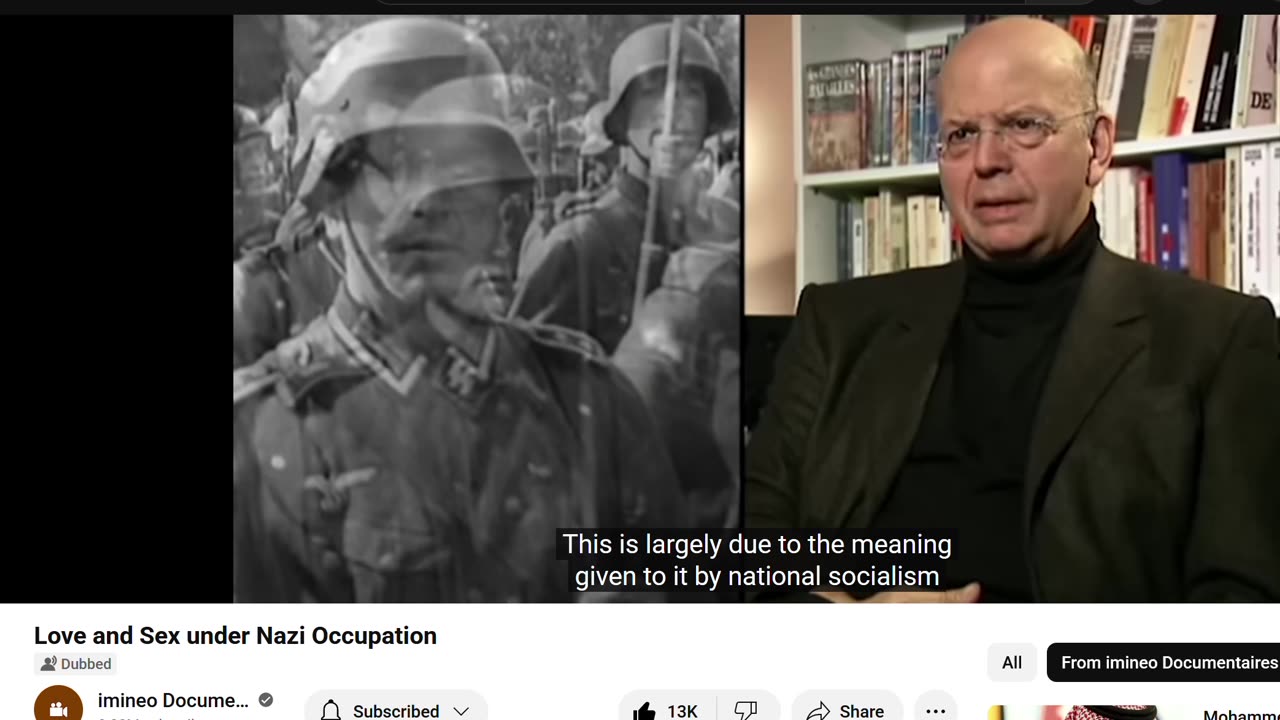1280x720 pixels.
Task: Open the imineo Documentaires channel name link
Action: point(173,700)
